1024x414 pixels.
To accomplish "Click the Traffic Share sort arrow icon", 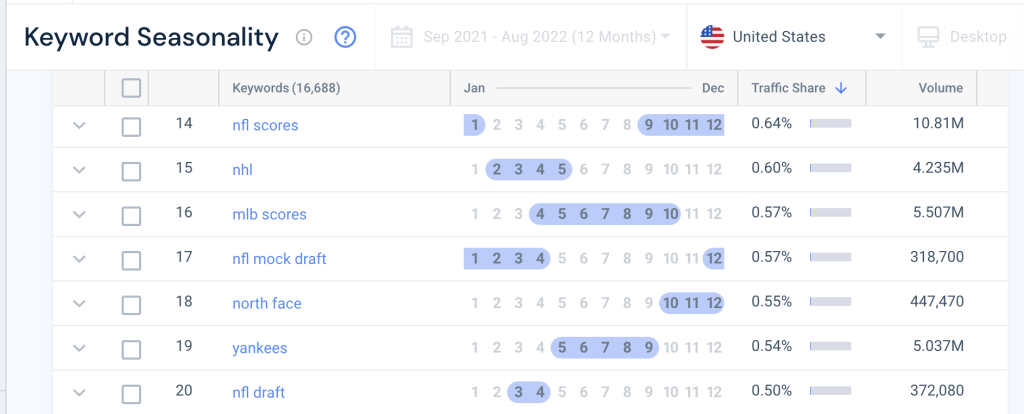I will point(841,88).
